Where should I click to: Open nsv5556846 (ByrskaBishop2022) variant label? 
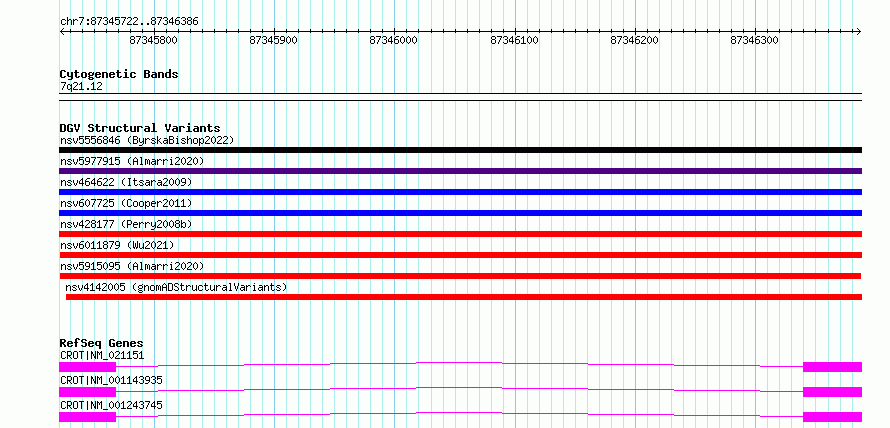click(x=147, y=140)
